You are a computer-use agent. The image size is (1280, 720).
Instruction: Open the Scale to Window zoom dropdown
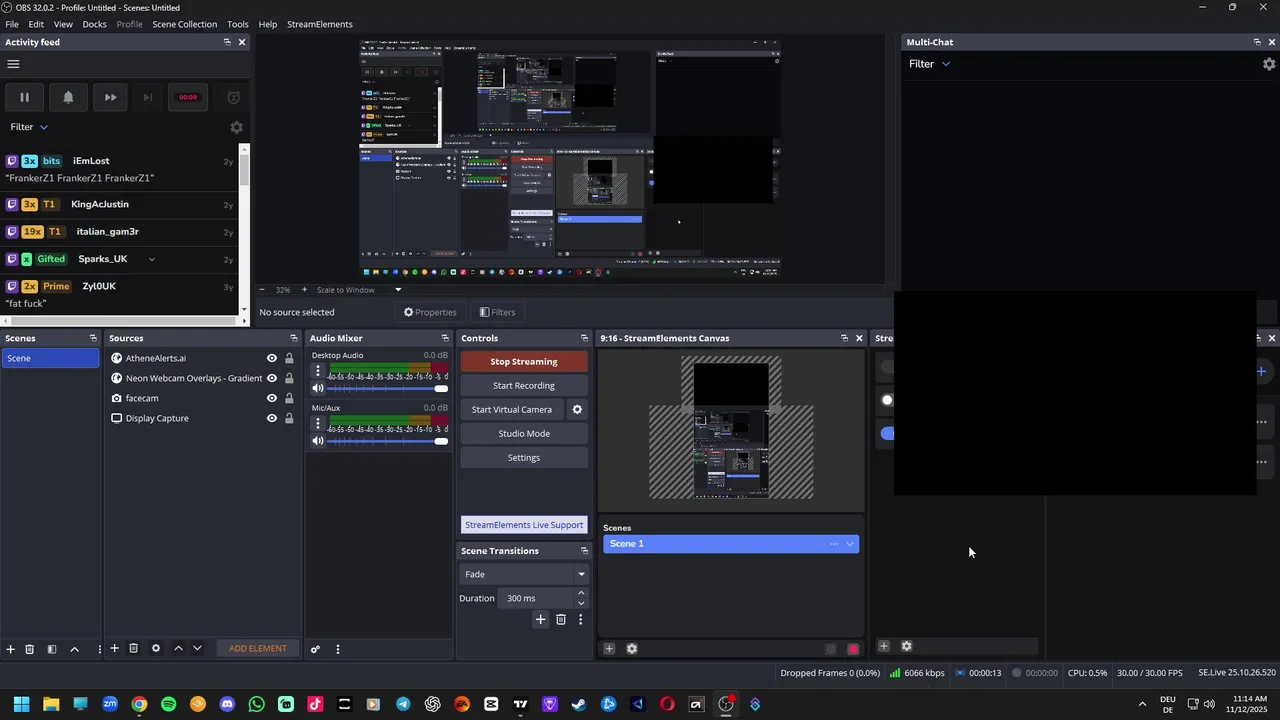click(x=358, y=290)
